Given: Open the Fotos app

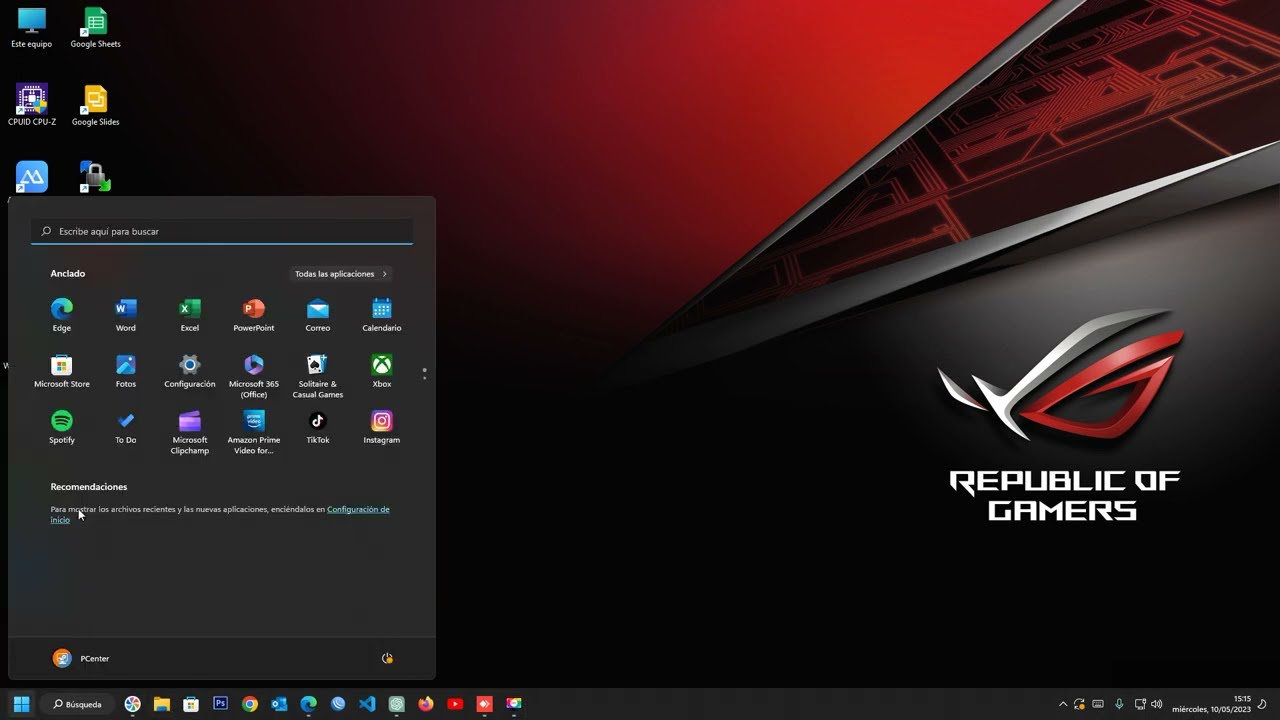Looking at the screenshot, I should point(126,370).
